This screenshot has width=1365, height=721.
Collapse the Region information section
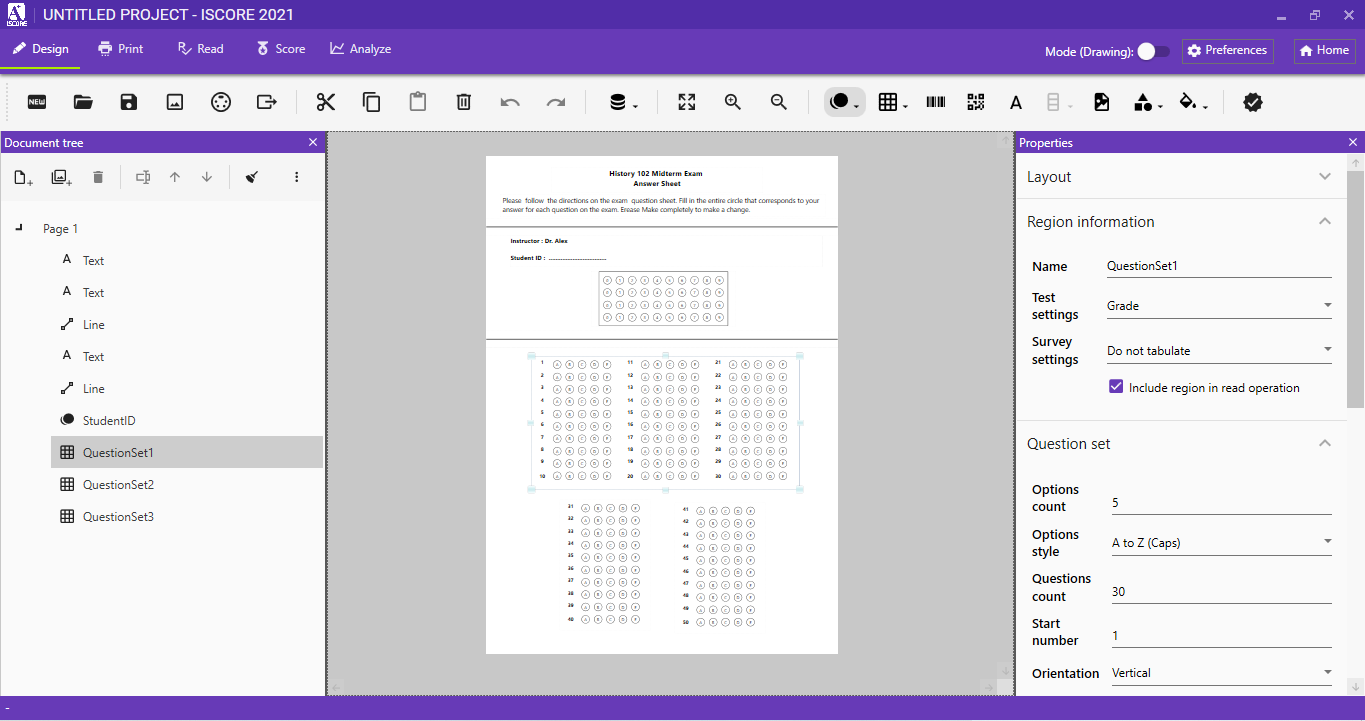pyautogui.click(x=1325, y=222)
